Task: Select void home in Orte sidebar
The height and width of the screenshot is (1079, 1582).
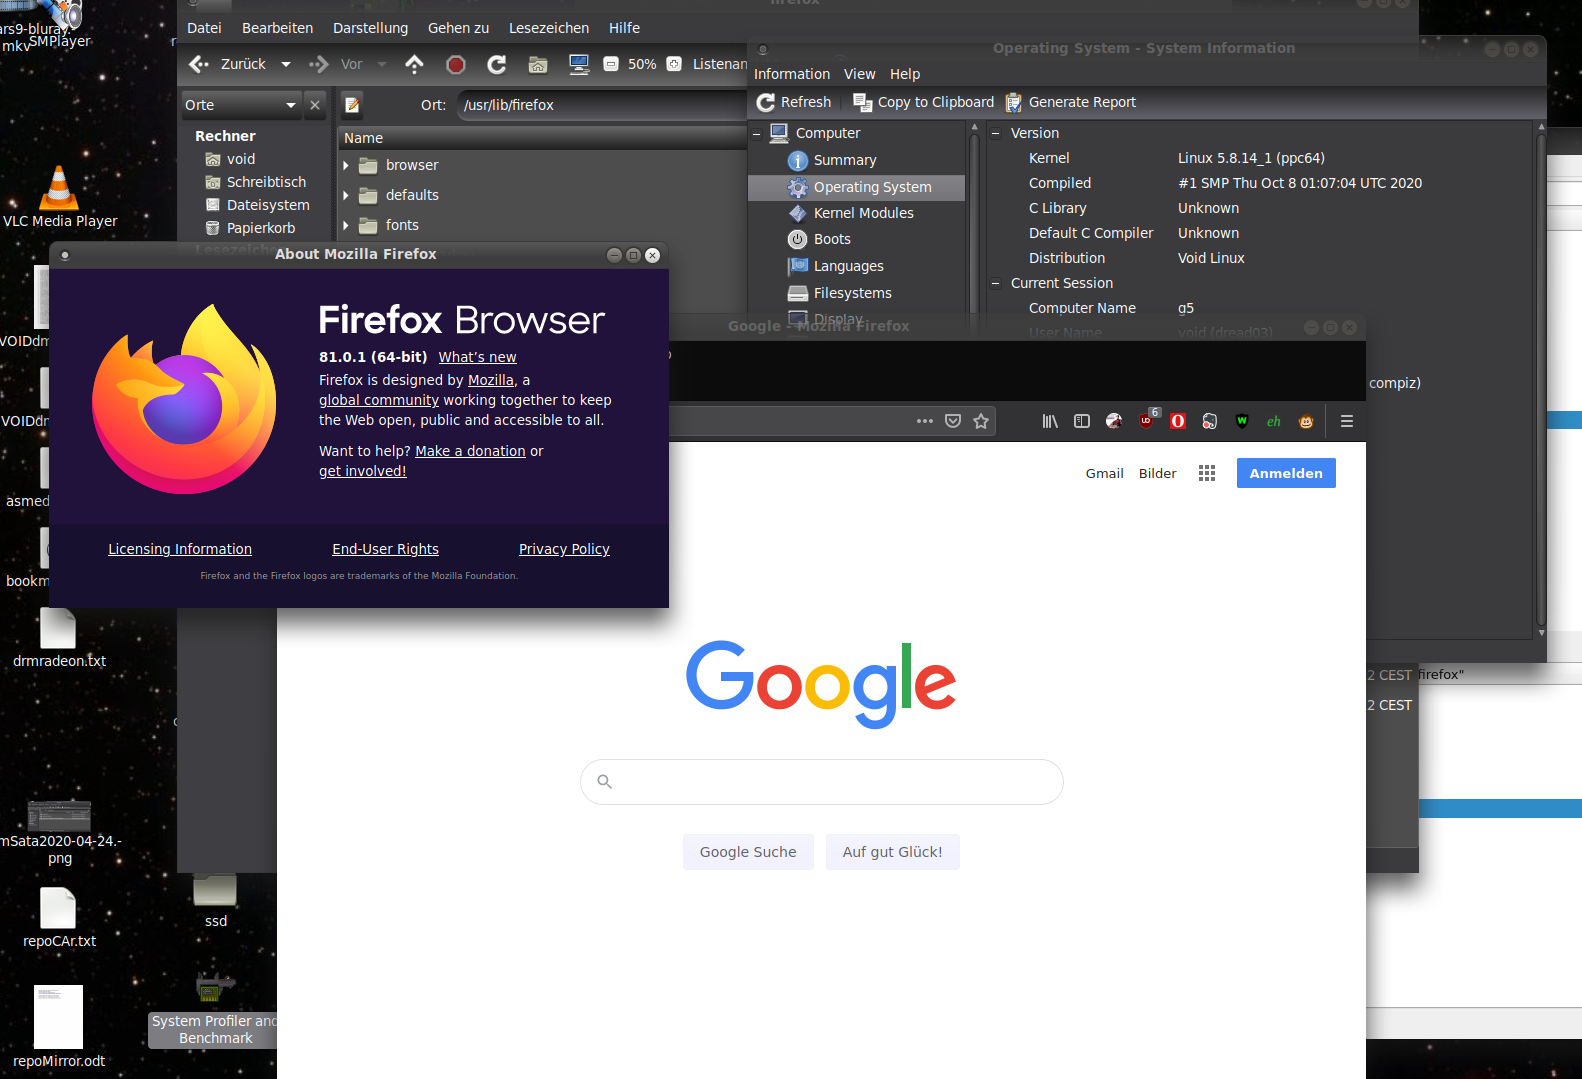Action: 241,159
